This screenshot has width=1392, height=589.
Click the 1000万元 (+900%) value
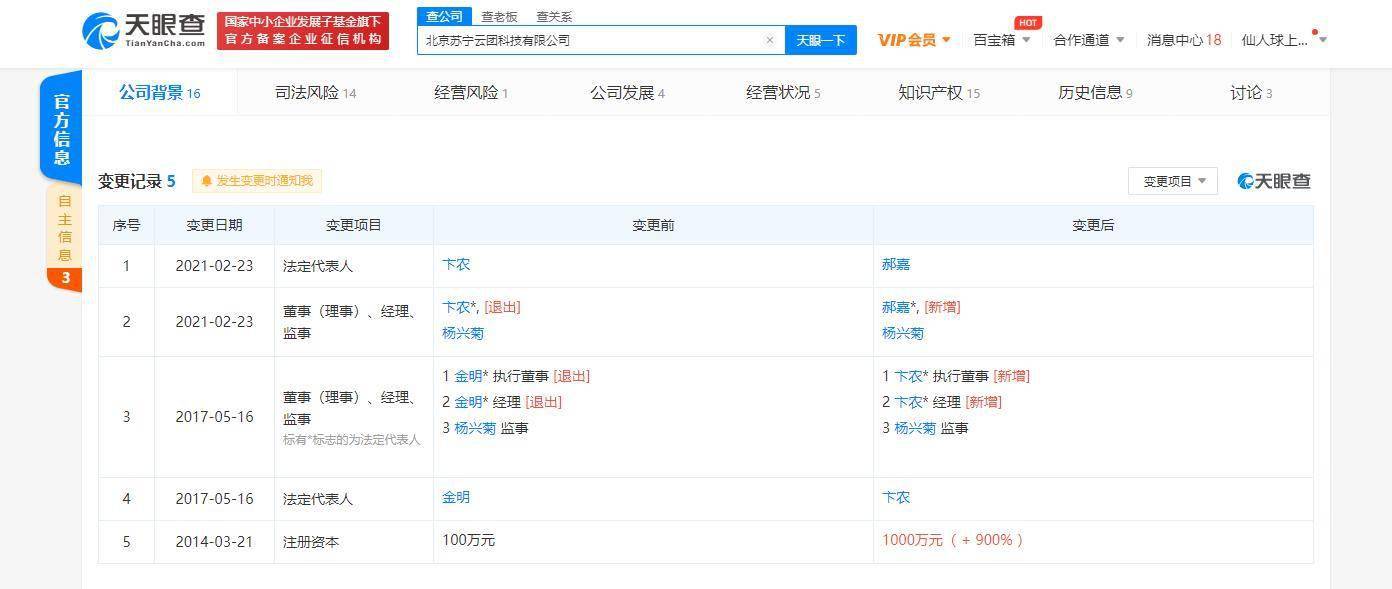[x=953, y=540]
